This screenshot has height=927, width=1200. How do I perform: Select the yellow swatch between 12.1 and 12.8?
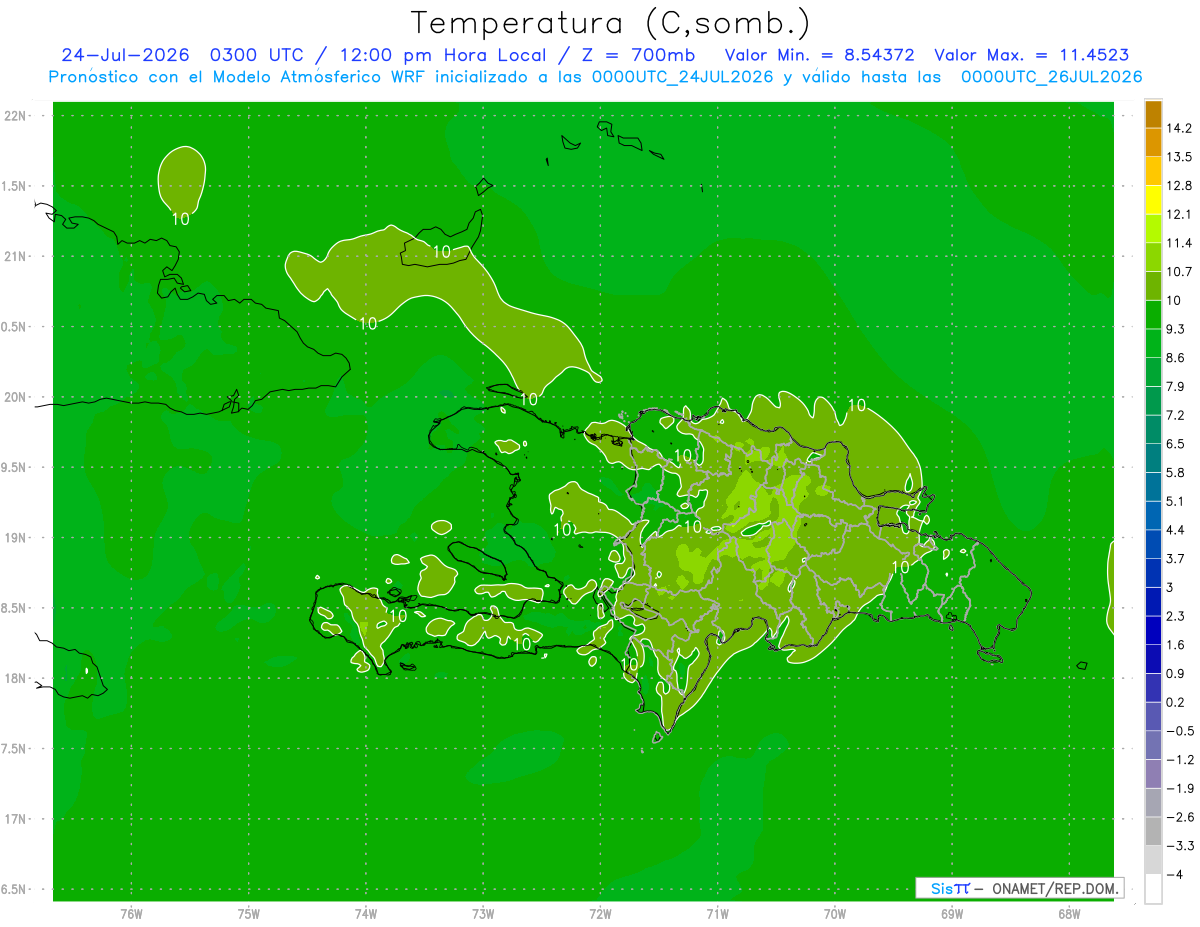click(x=1153, y=200)
